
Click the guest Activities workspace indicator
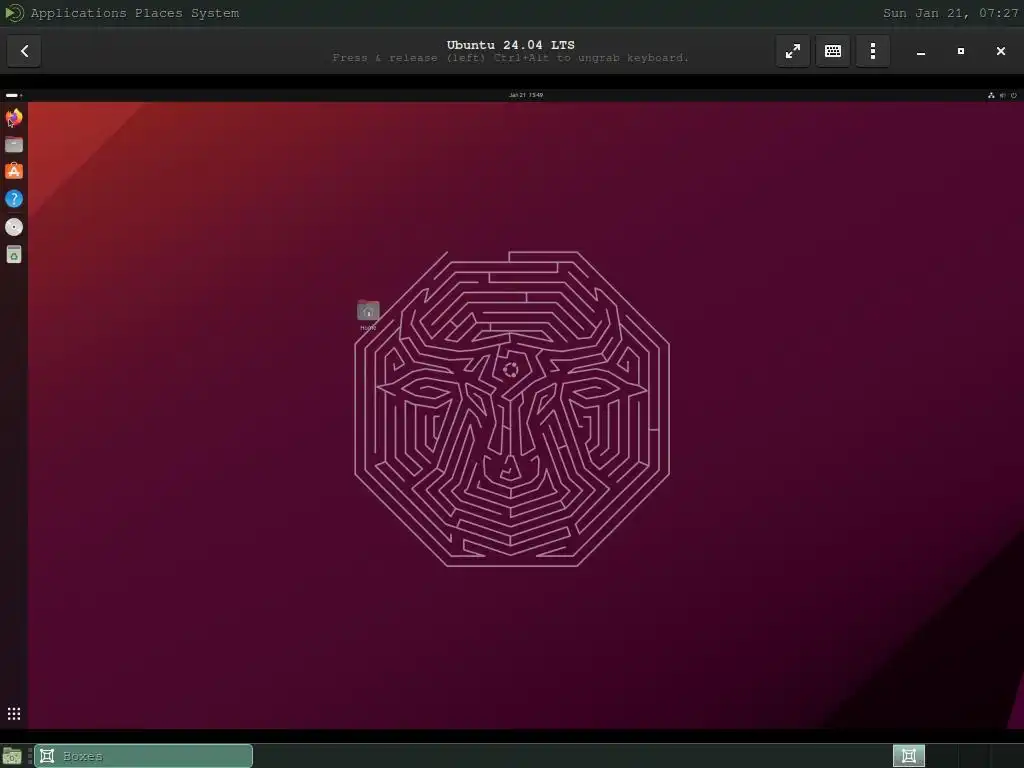click(14, 95)
